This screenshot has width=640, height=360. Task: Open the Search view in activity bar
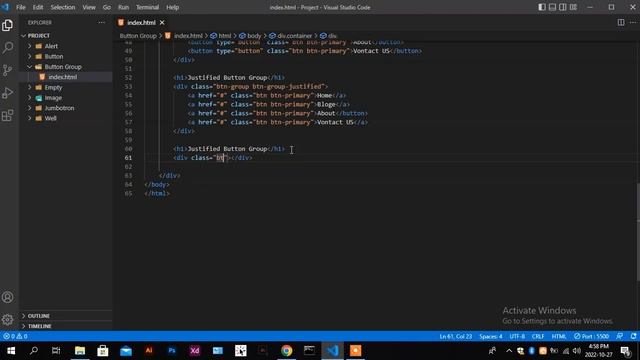[x=7, y=48]
